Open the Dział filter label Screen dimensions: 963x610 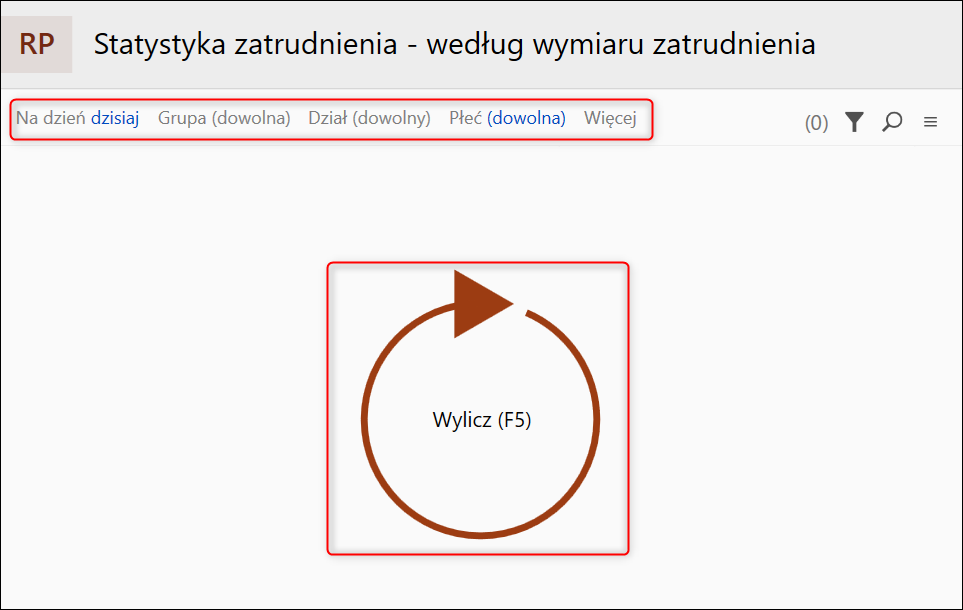pos(328,118)
